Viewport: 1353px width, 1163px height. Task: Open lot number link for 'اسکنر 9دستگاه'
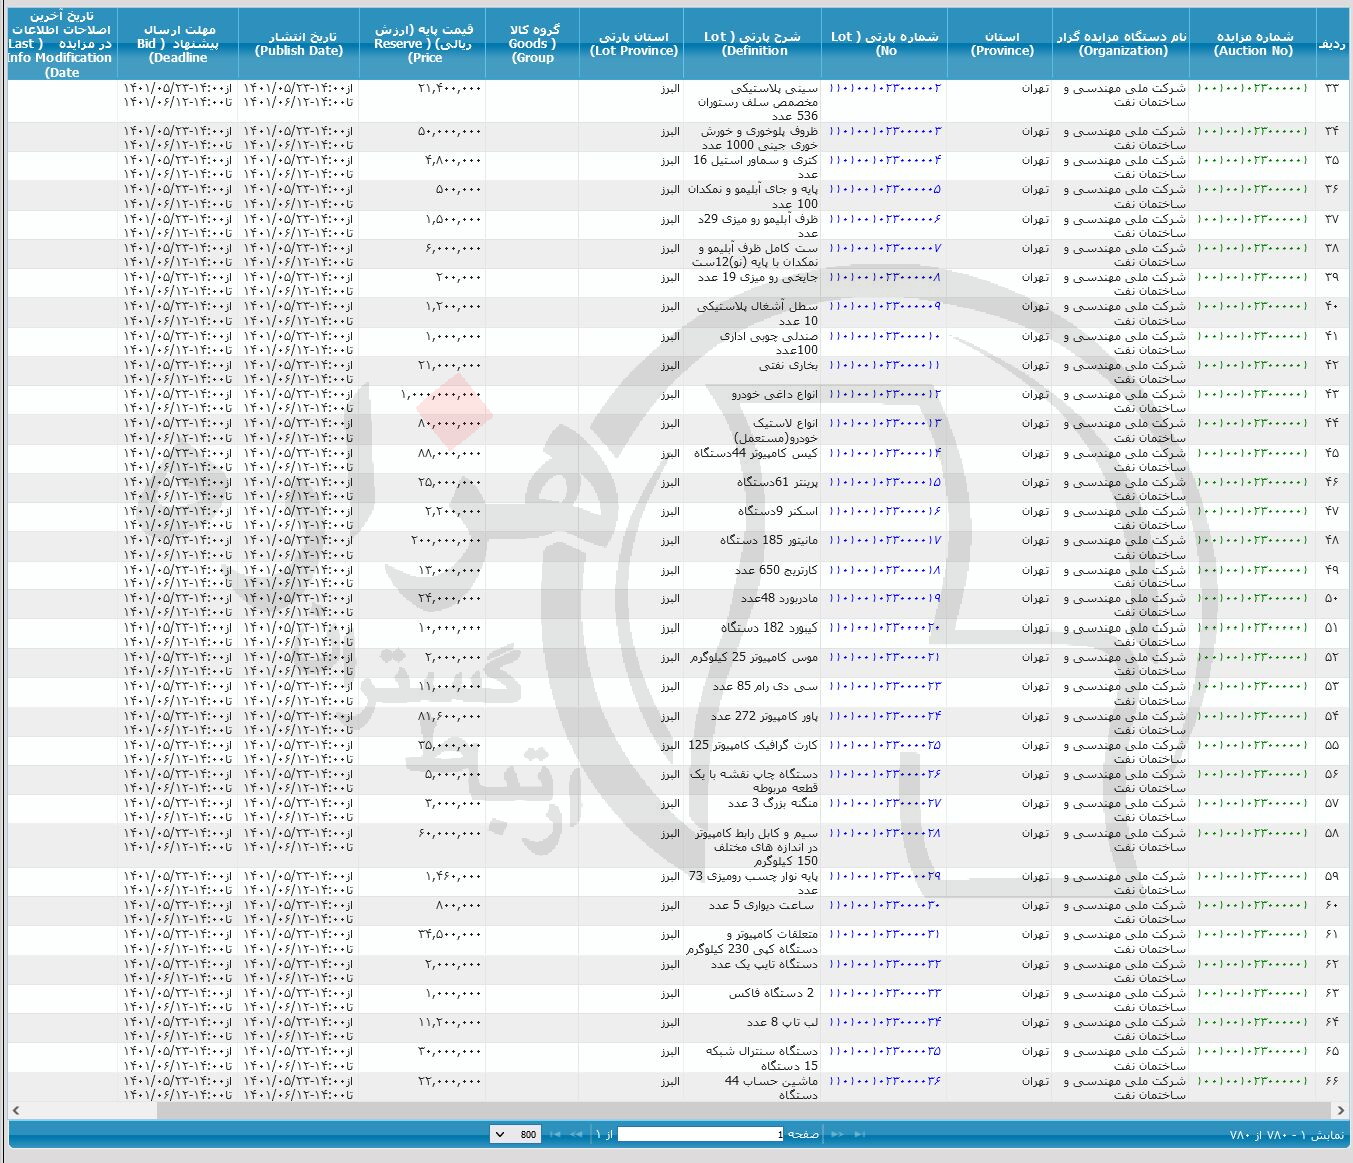[x=885, y=512]
